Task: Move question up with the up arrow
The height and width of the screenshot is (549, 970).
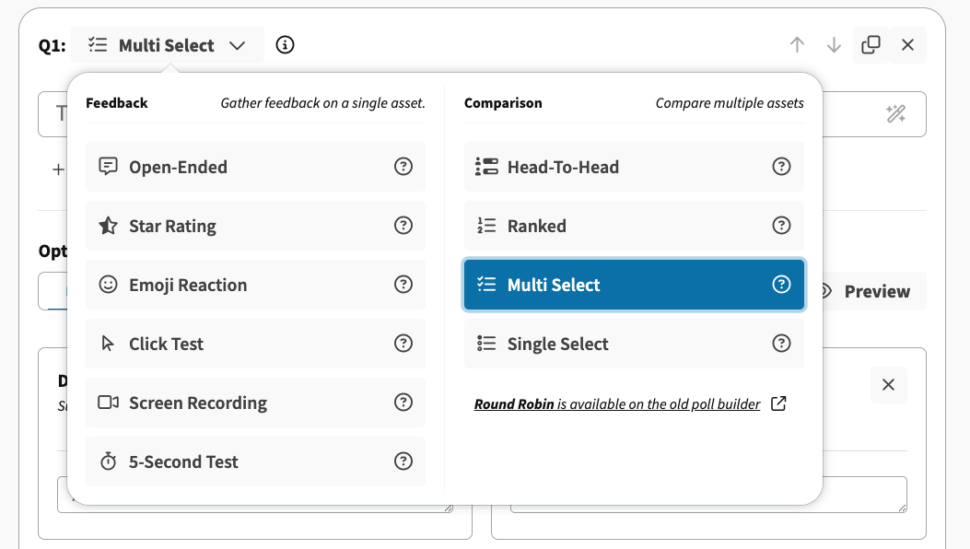Action: 797,45
